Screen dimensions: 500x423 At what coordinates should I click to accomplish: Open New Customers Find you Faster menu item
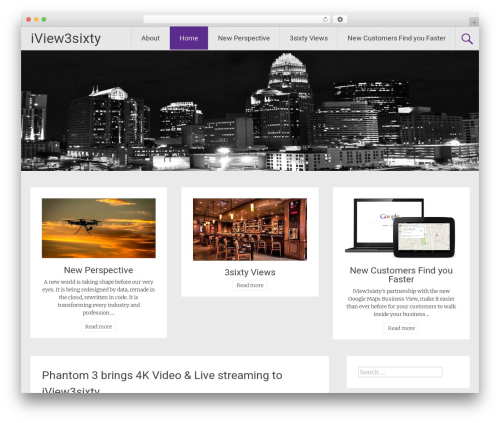(x=396, y=38)
